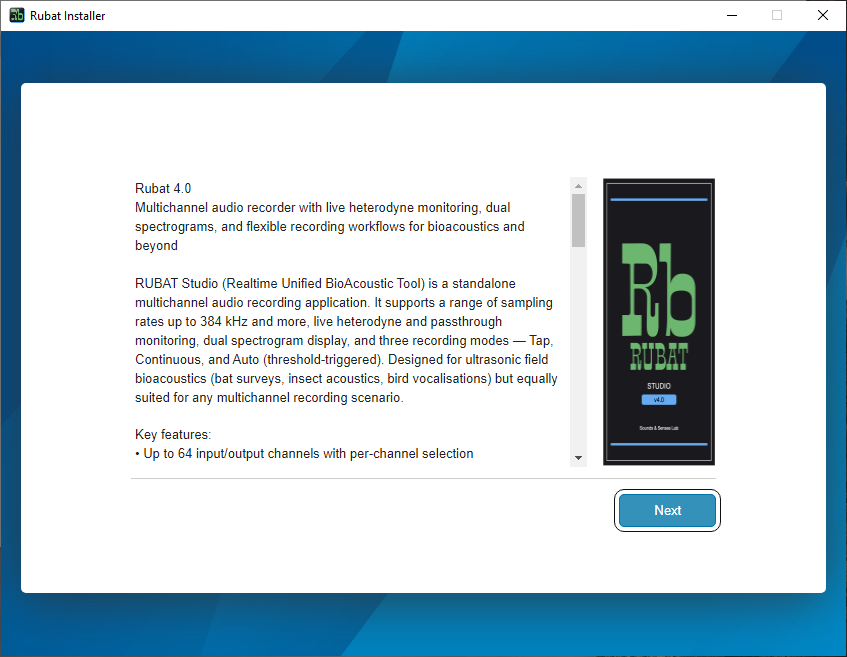
Task: Click the Rubat 4.0 heading
Action: [162, 188]
